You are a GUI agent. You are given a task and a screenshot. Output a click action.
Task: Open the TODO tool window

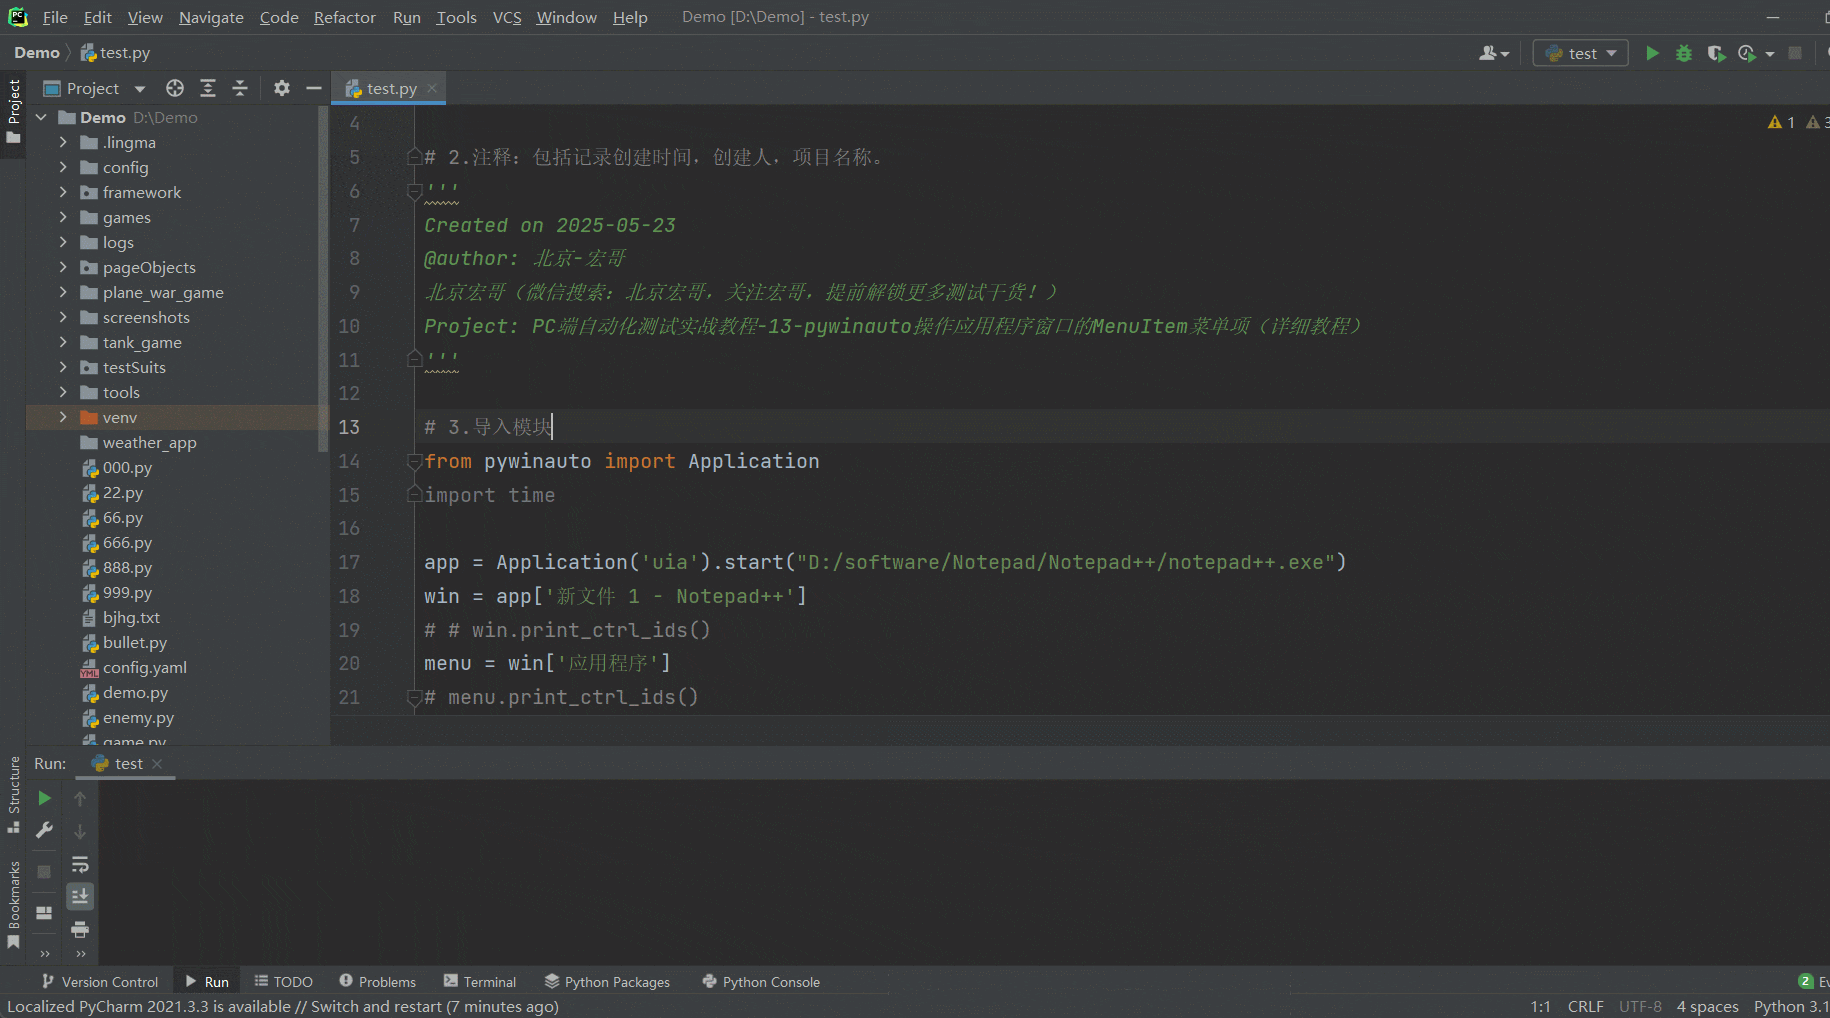(x=284, y=982)
